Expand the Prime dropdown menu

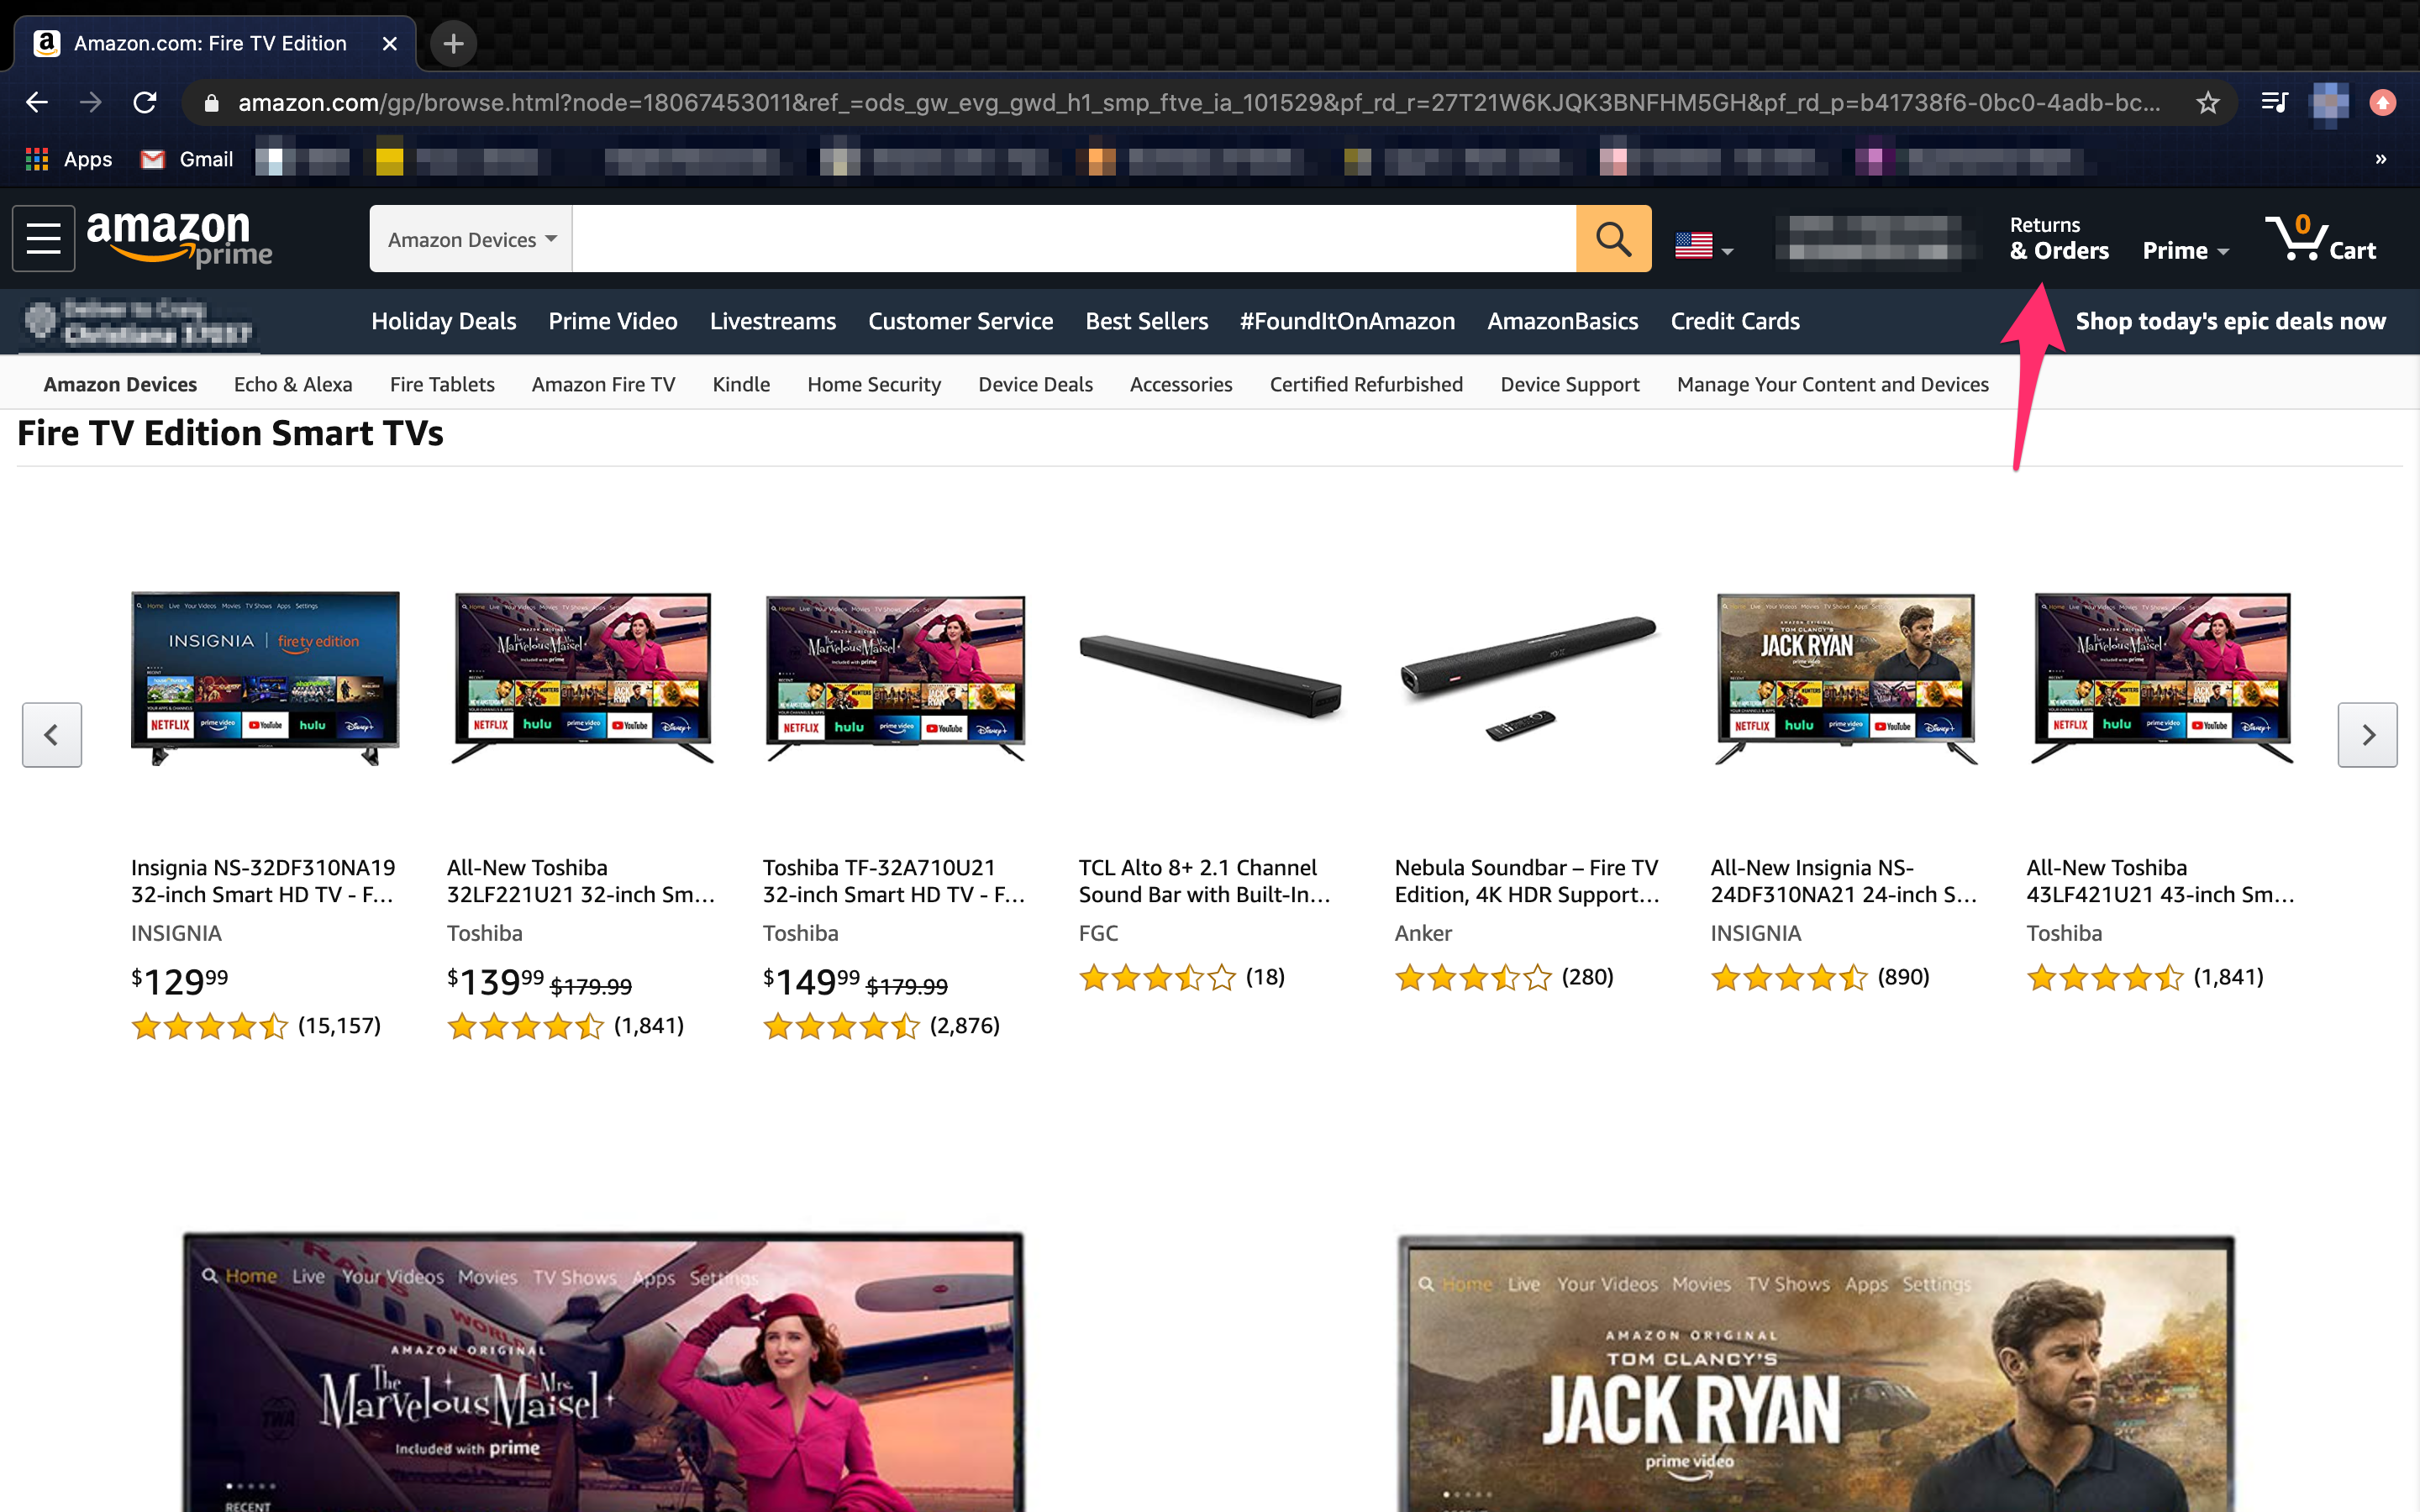pos(2185,250)
